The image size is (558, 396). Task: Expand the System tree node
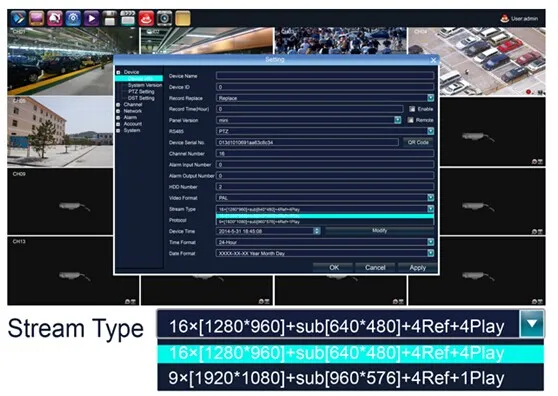[118, 130]
